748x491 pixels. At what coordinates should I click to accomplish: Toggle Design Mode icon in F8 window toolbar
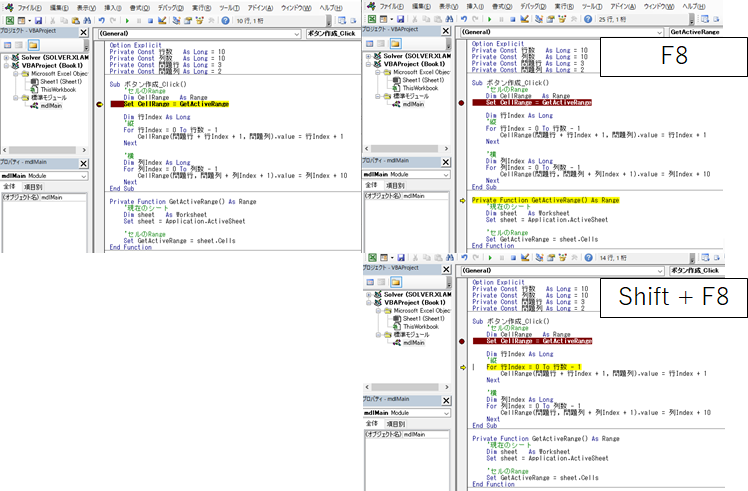(524, 19)
